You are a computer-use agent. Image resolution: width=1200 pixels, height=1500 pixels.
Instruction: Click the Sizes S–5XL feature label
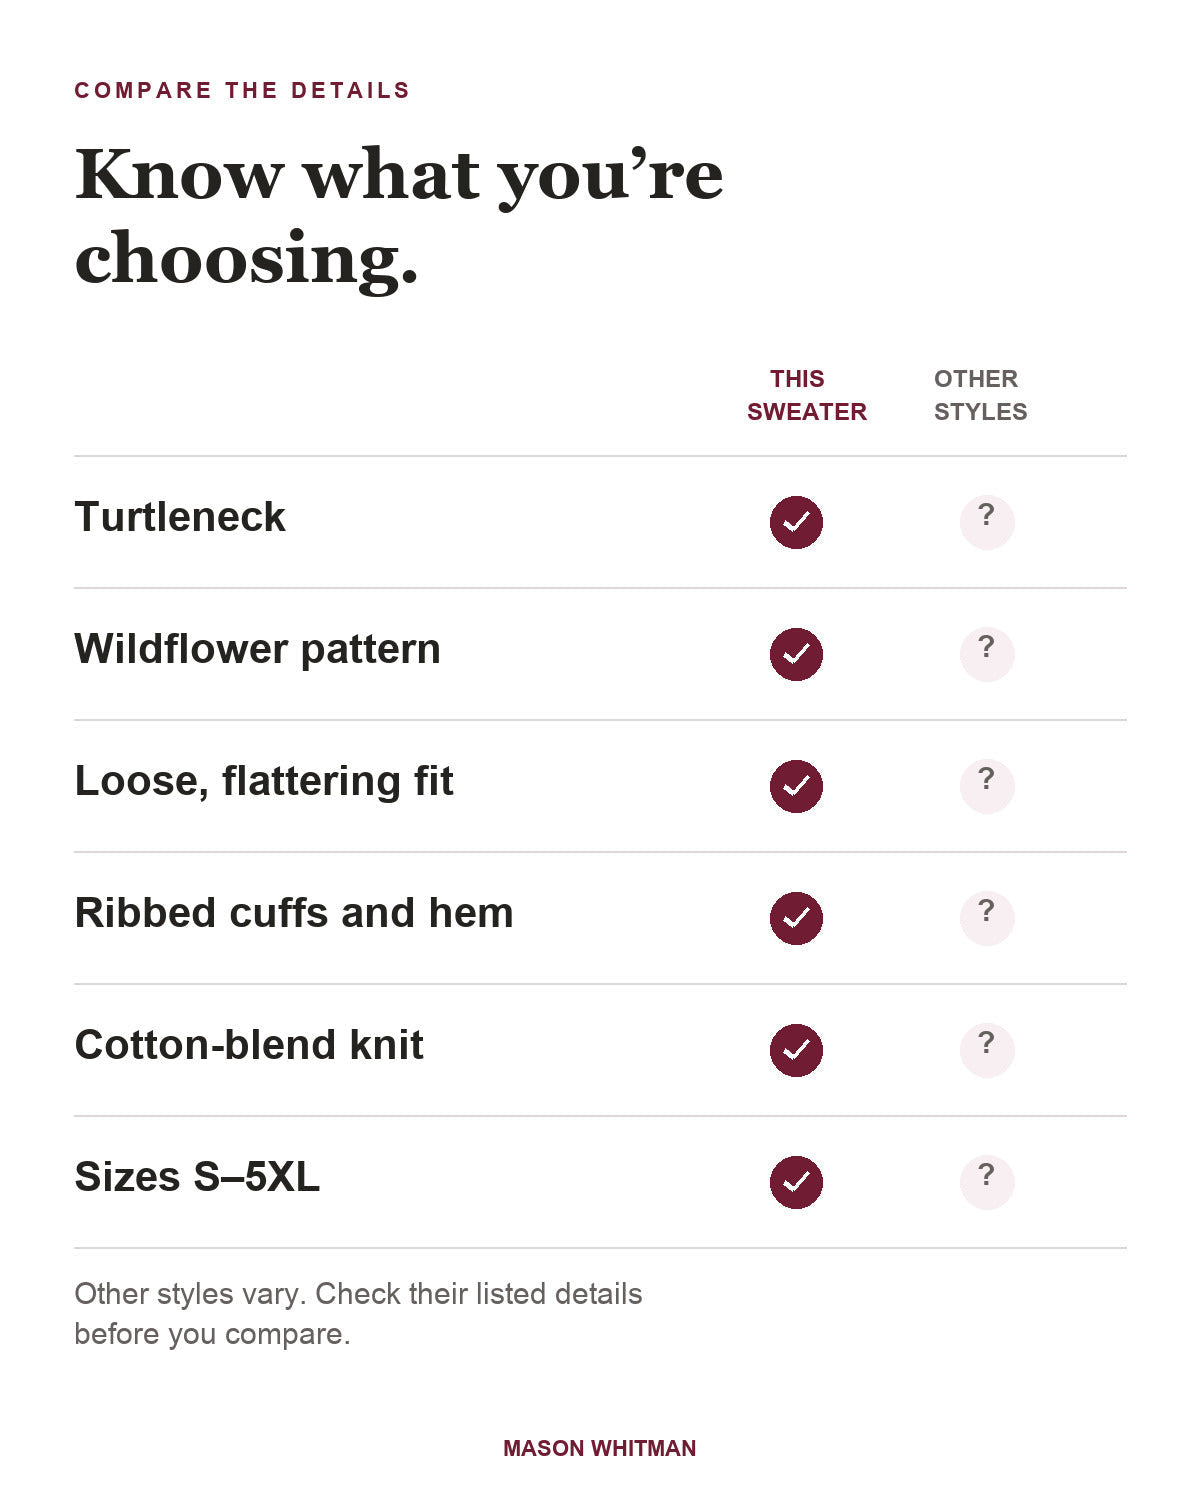coord(197,1177)
